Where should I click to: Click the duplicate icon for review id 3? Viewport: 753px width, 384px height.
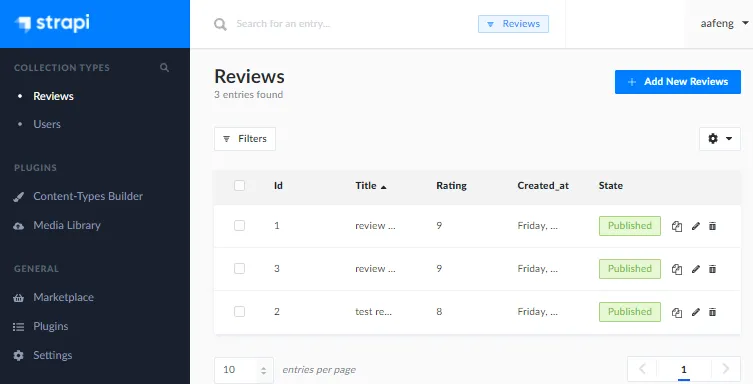pyautogui.click(x=677, y=269)
